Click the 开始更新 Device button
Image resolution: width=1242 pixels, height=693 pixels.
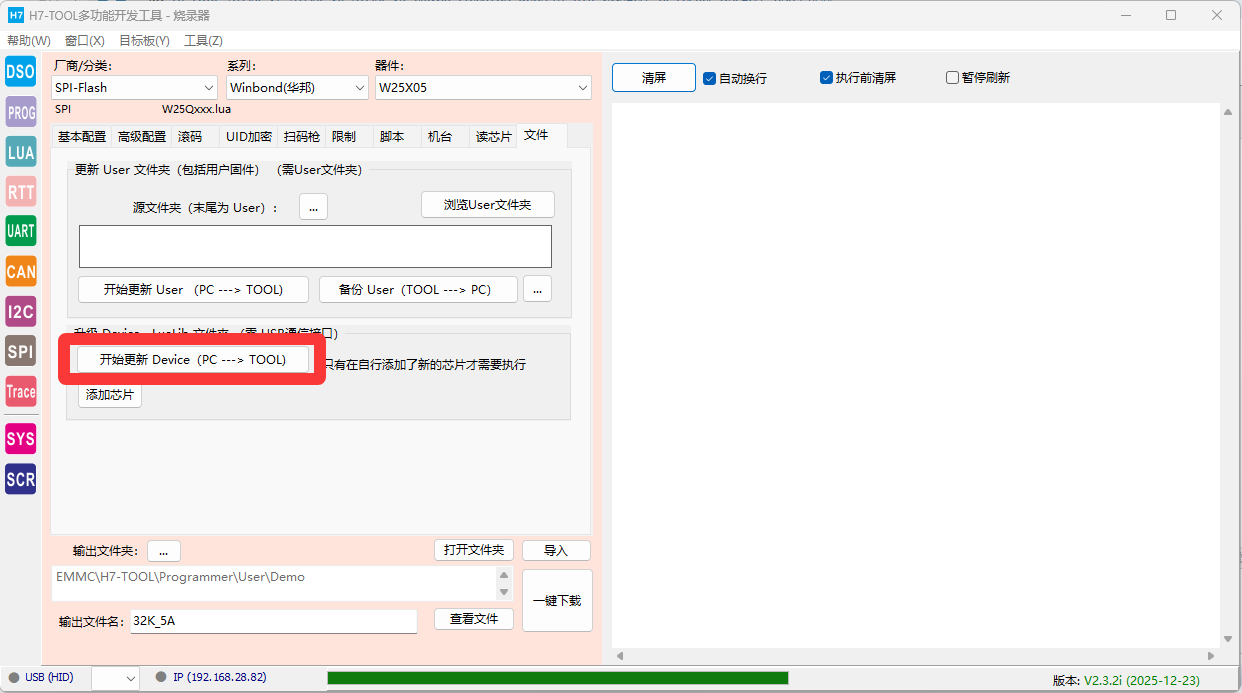coord(193,360)
